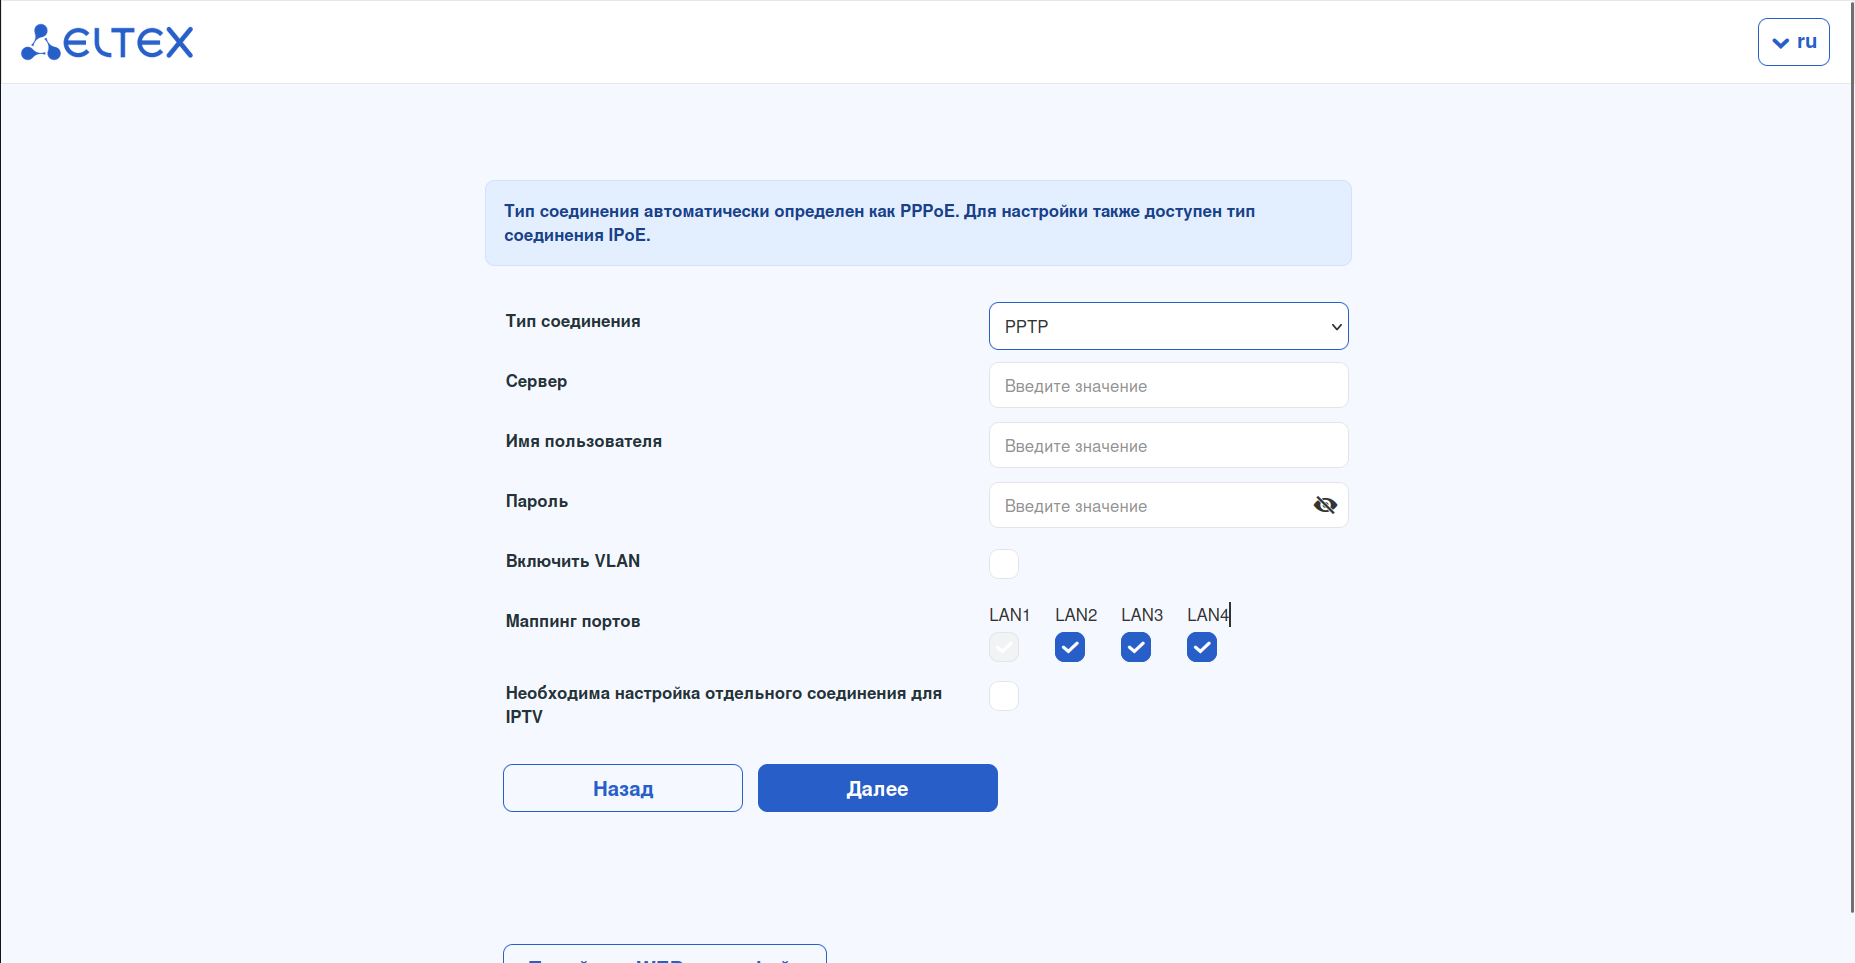The height and width of the screenshot is (963, 1855).
Task: Click the disabled LAN1 checkbox
Action: tap(1004, 648)
